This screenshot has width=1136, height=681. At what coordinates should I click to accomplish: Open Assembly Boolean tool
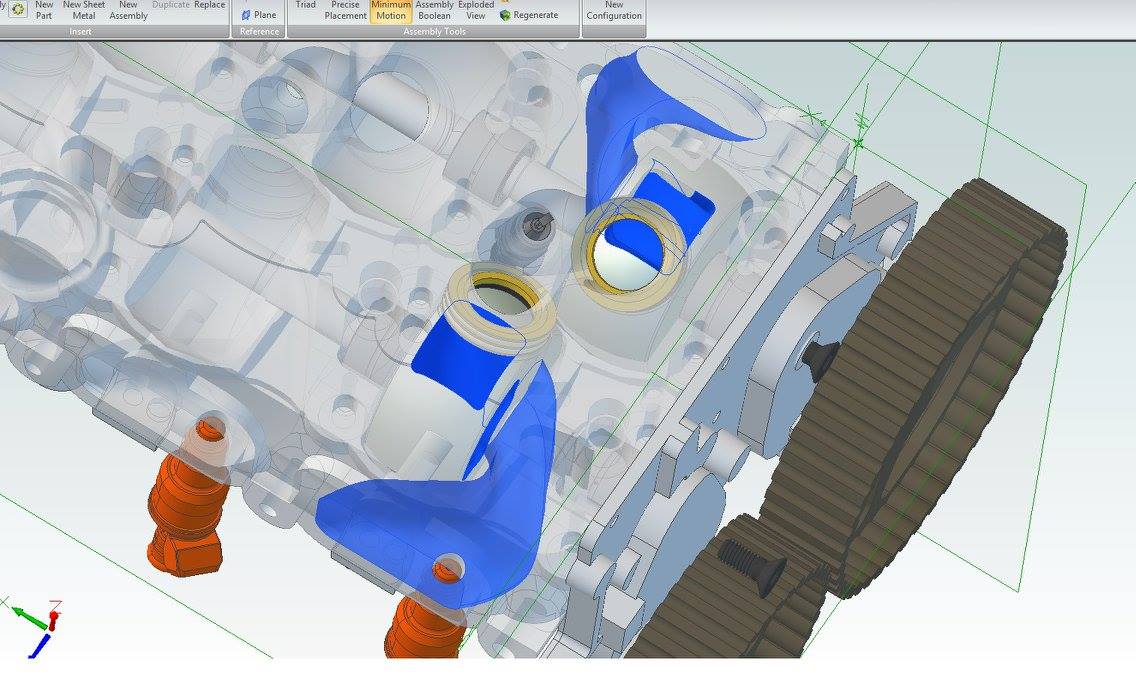coord(434,10)
